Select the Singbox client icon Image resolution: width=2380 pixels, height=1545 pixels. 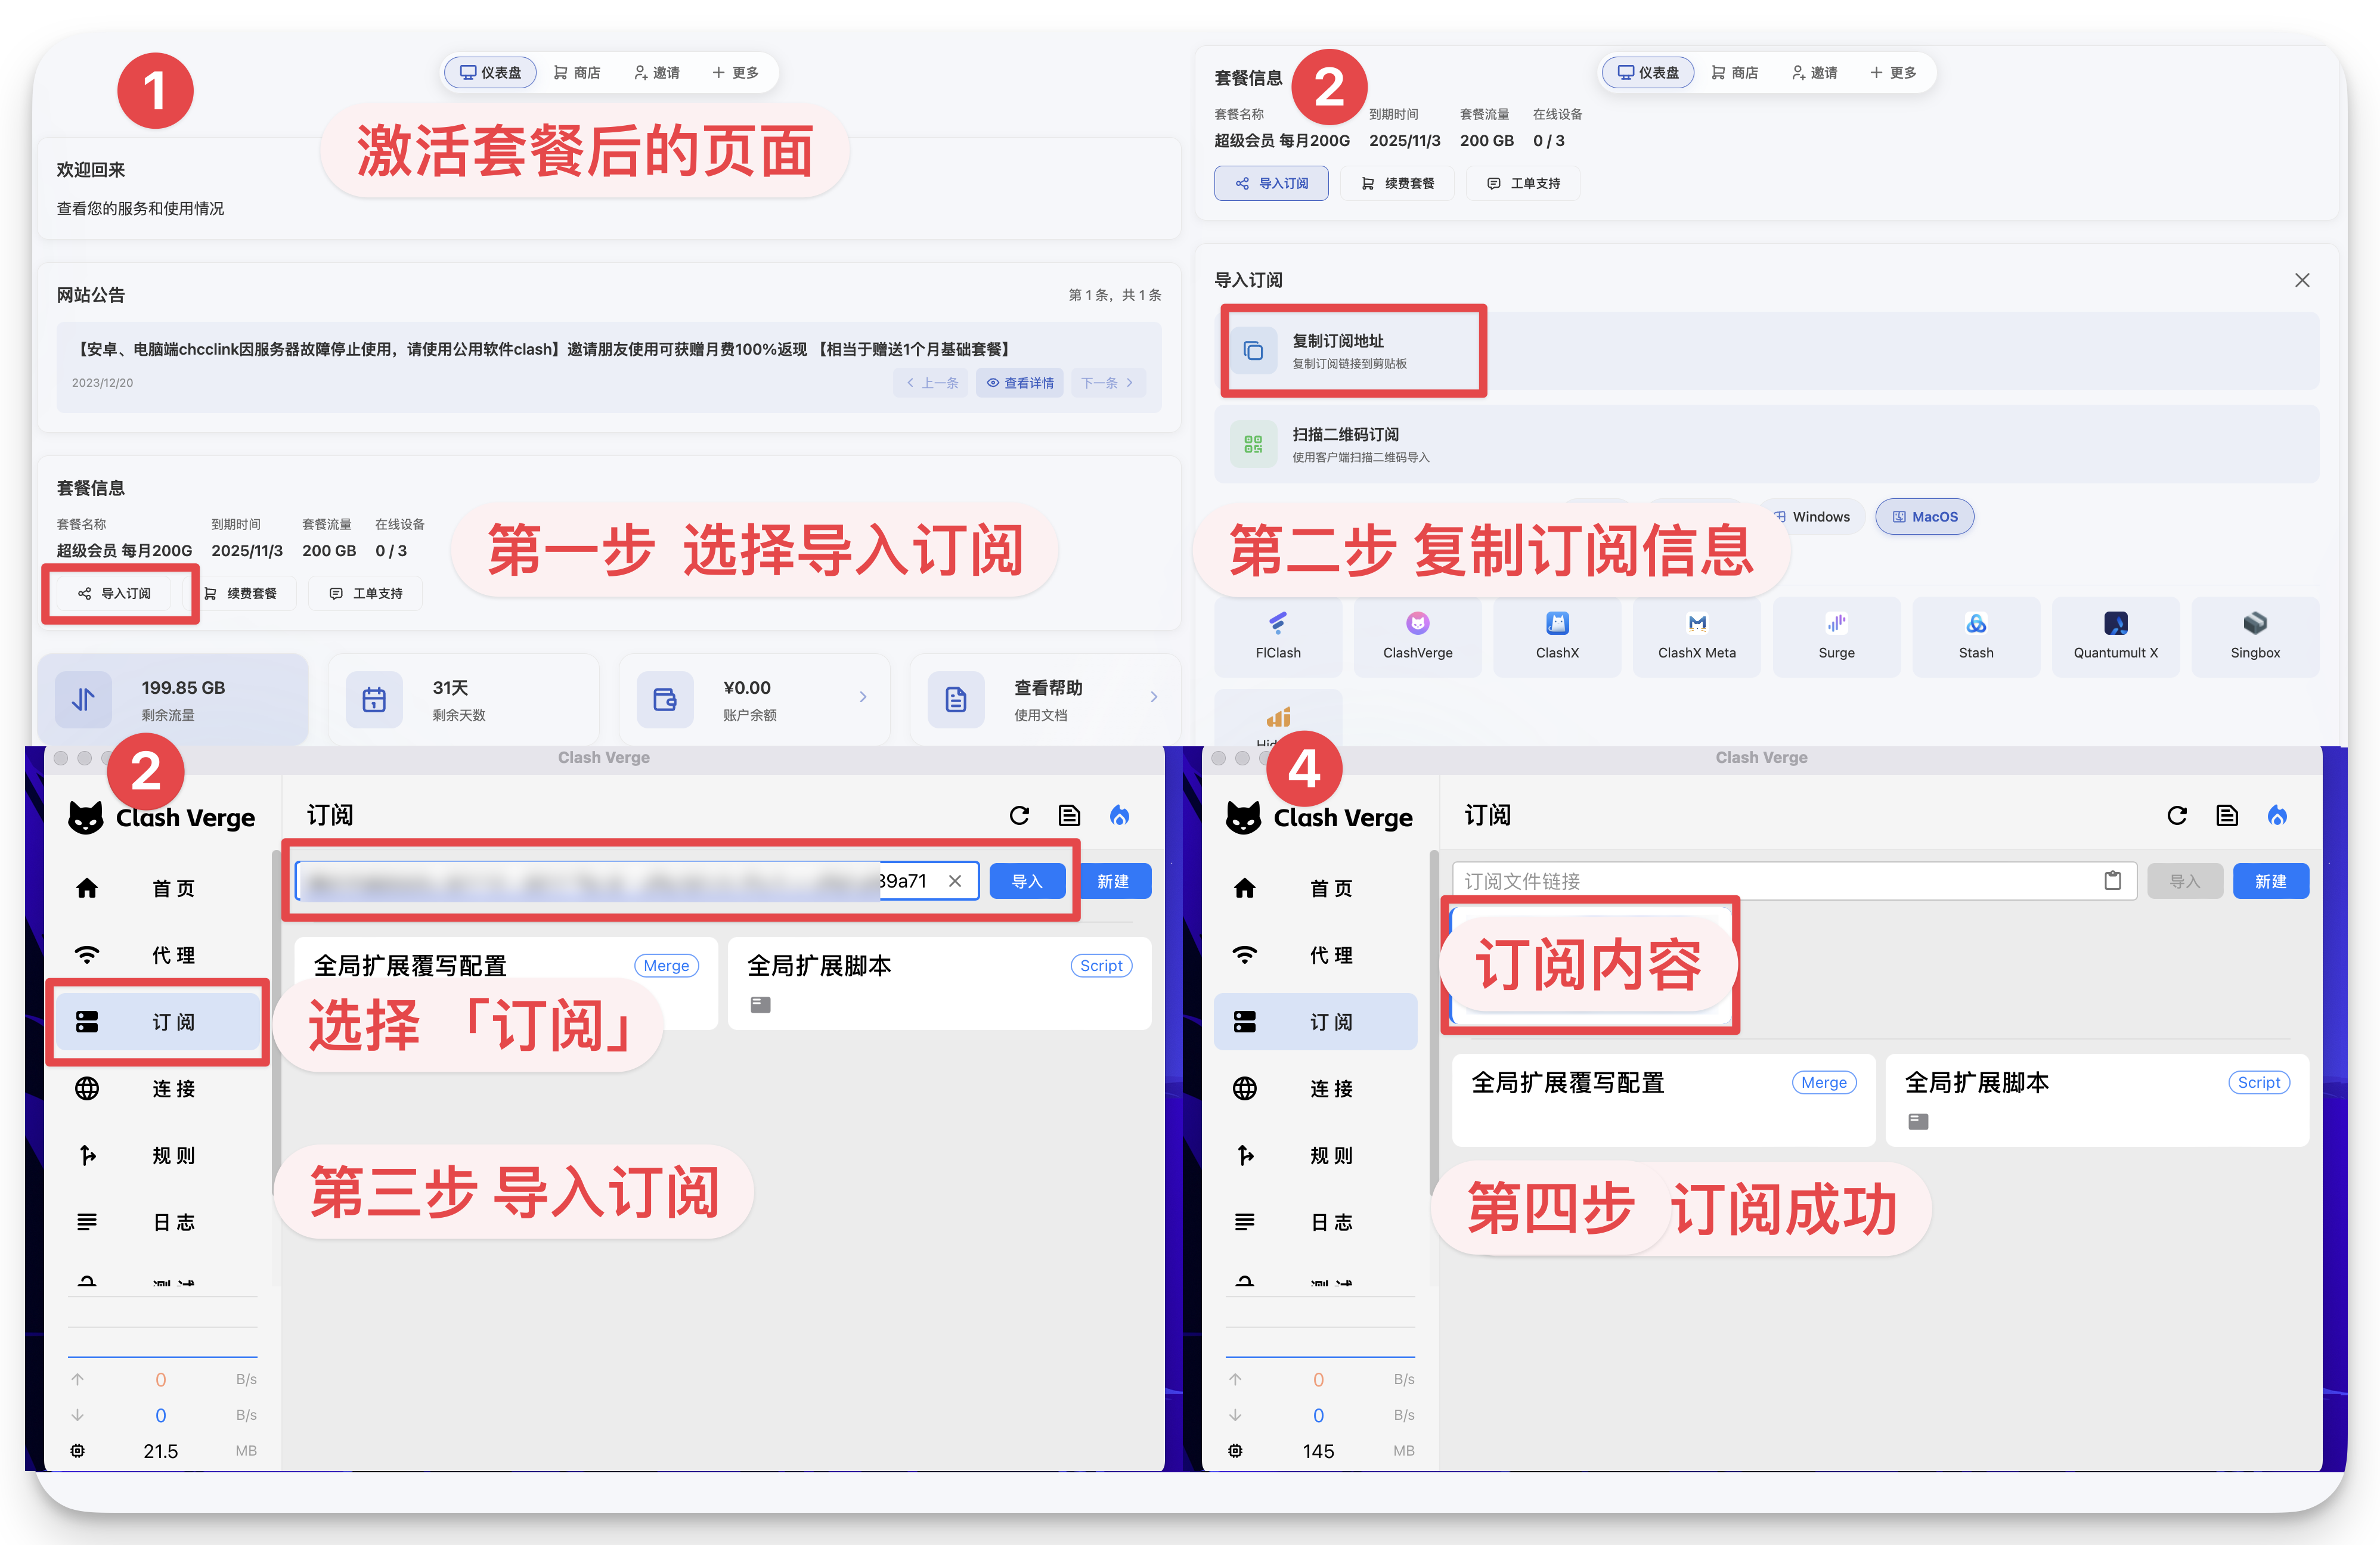pyautogui.click(x=2254, y=624)
